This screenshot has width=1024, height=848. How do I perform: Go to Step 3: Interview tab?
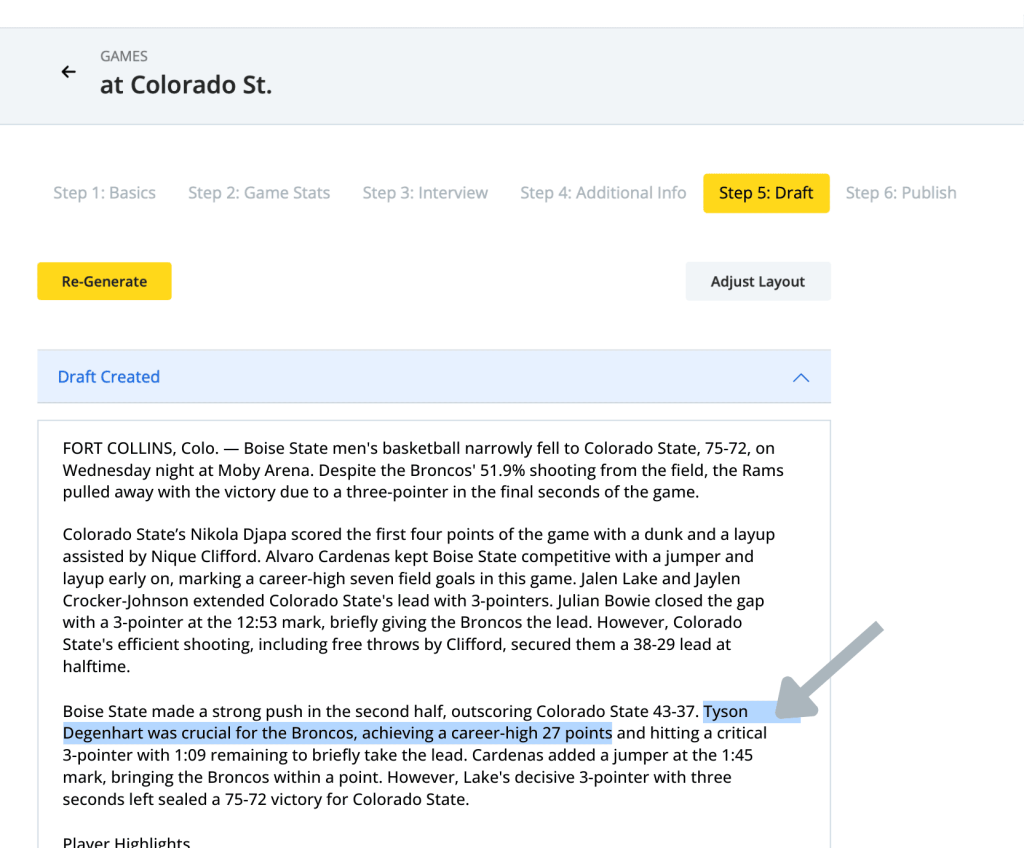click(425, 193)
